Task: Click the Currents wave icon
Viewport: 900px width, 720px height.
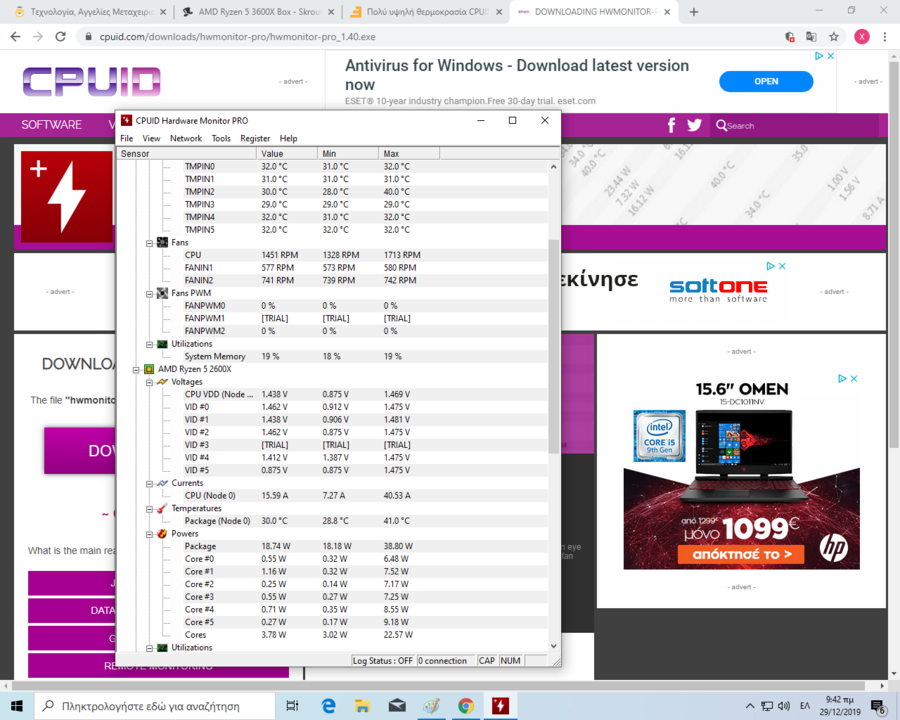Action: (x=162, y=483)
